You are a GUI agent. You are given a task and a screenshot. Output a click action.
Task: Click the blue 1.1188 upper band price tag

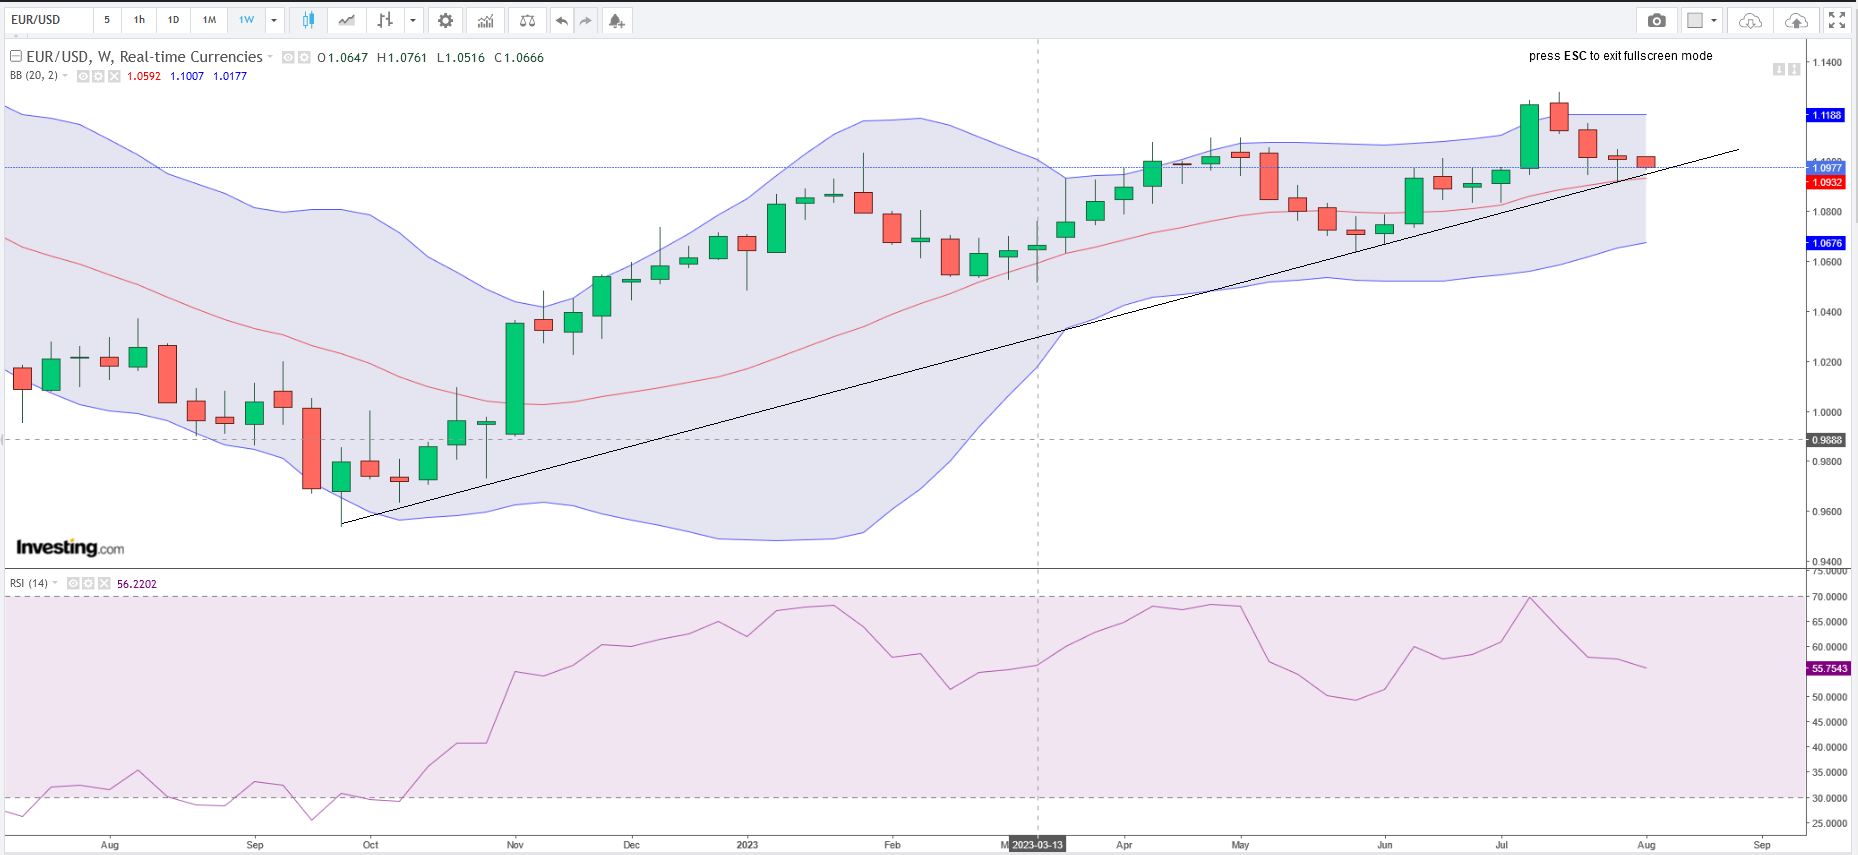[1827, 115]
